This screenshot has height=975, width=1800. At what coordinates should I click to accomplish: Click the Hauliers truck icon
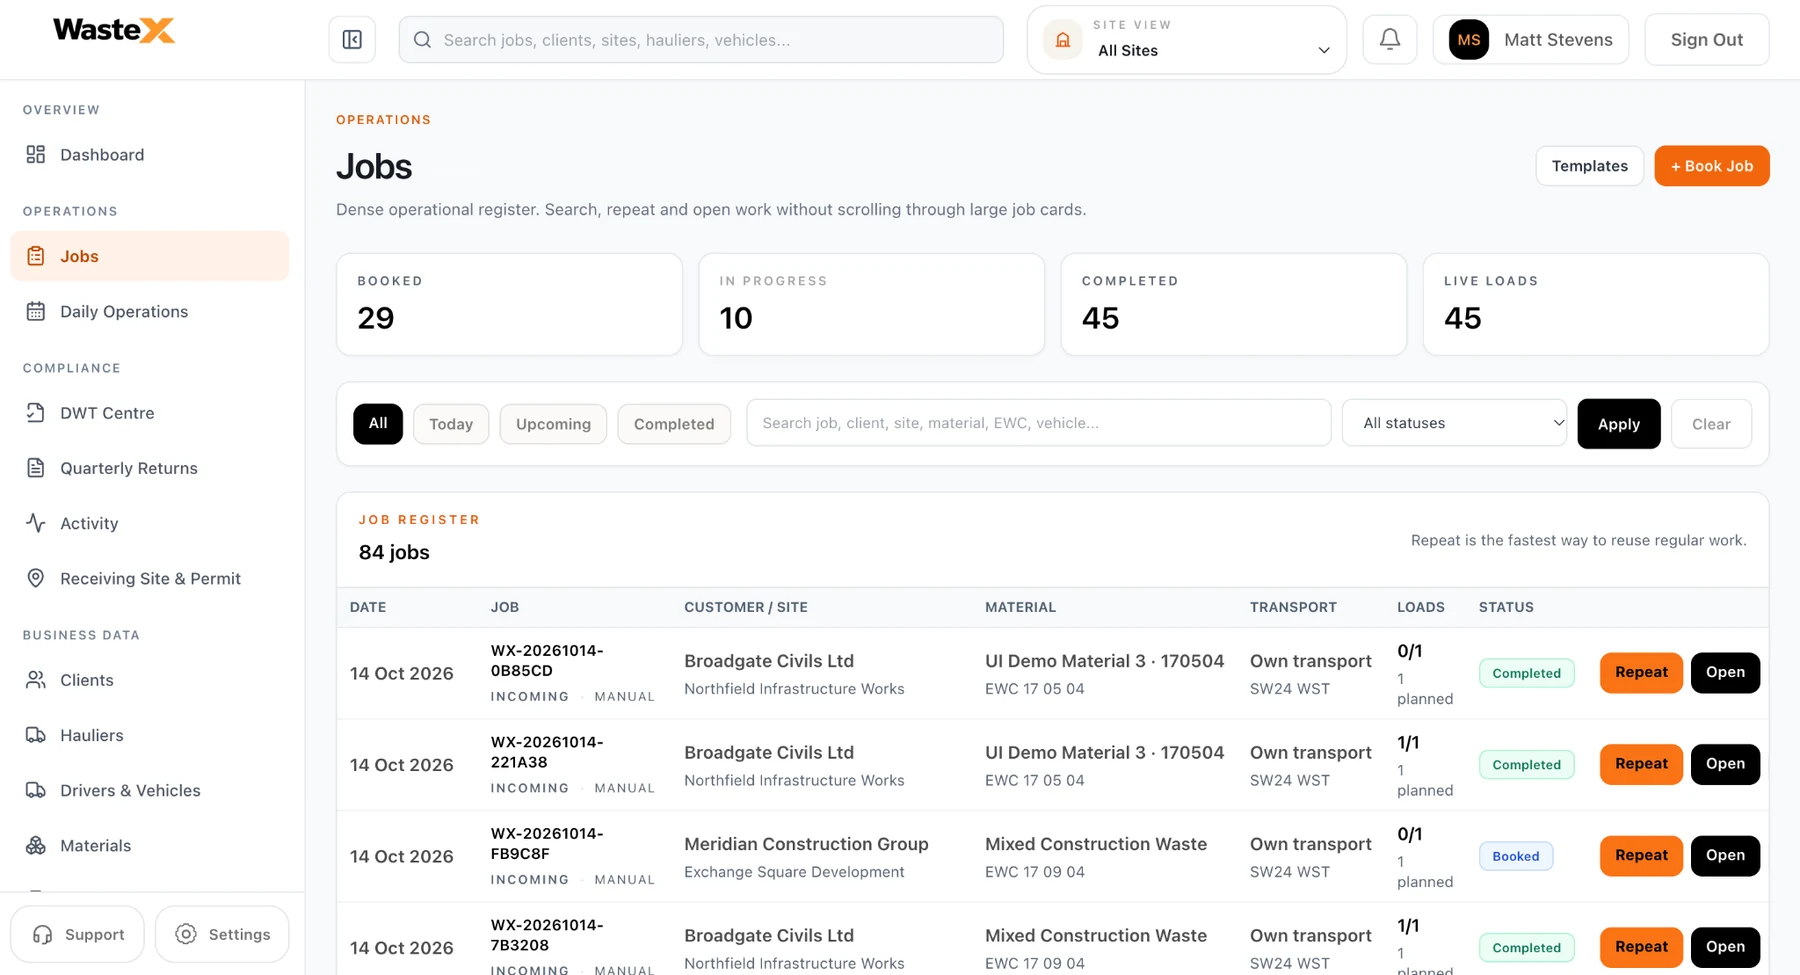coord(36,735)
